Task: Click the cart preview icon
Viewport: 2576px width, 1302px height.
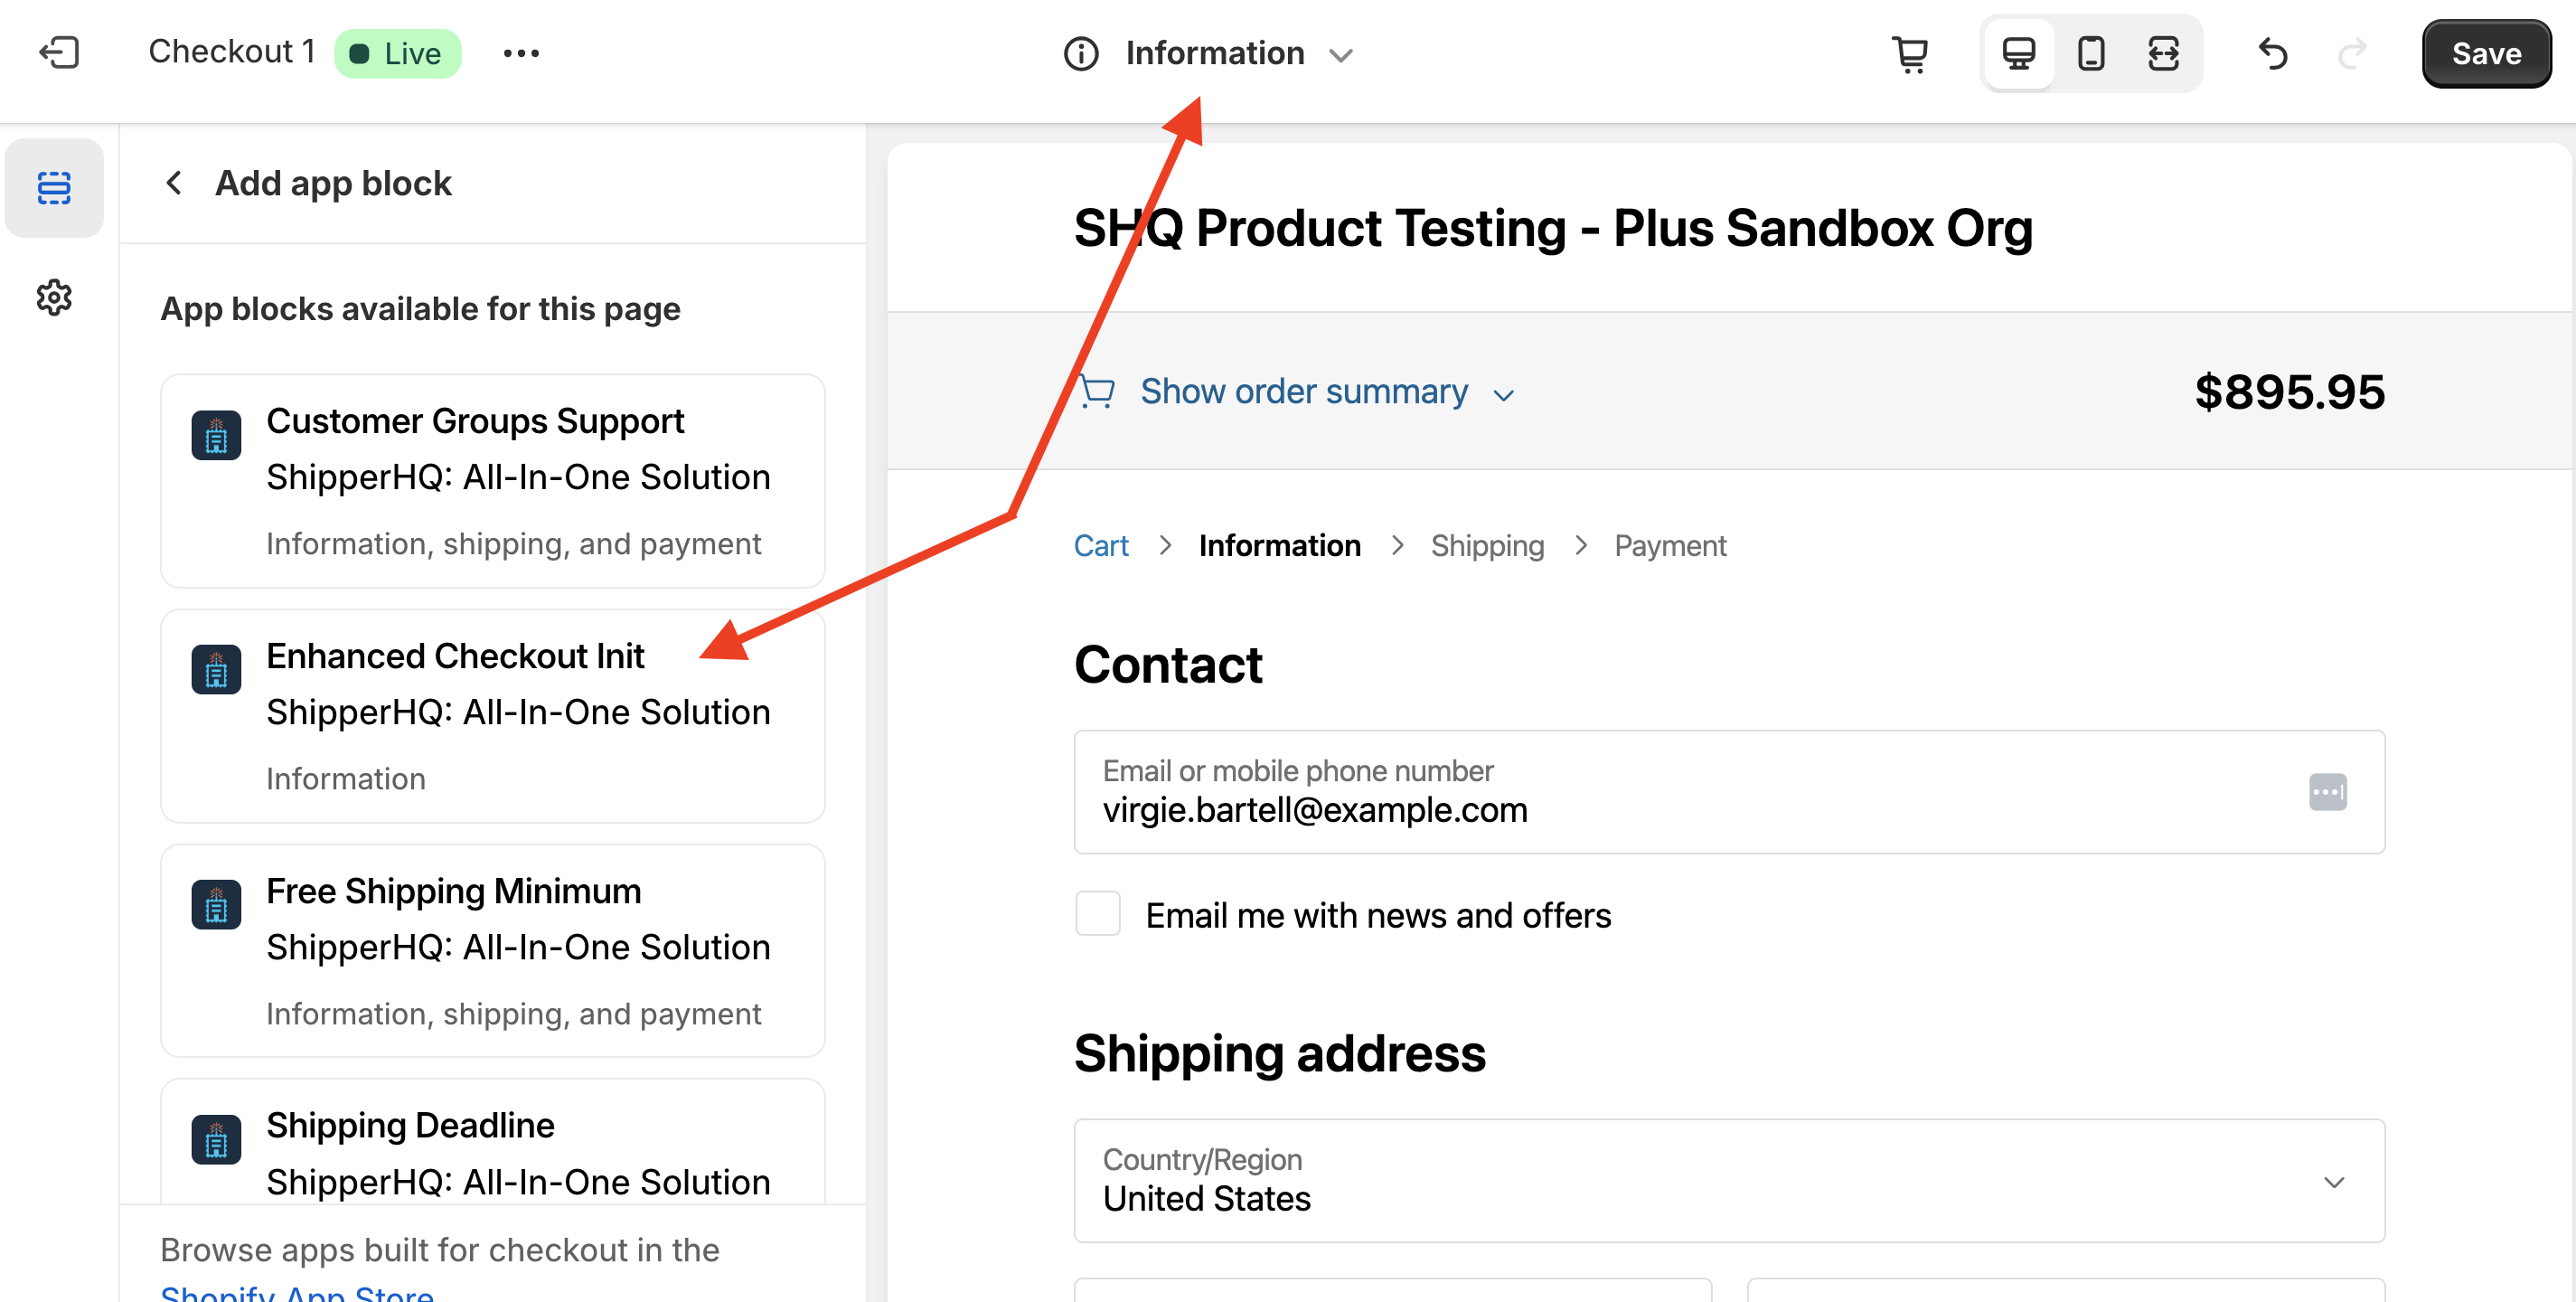Action: (x=1910, y=53)
